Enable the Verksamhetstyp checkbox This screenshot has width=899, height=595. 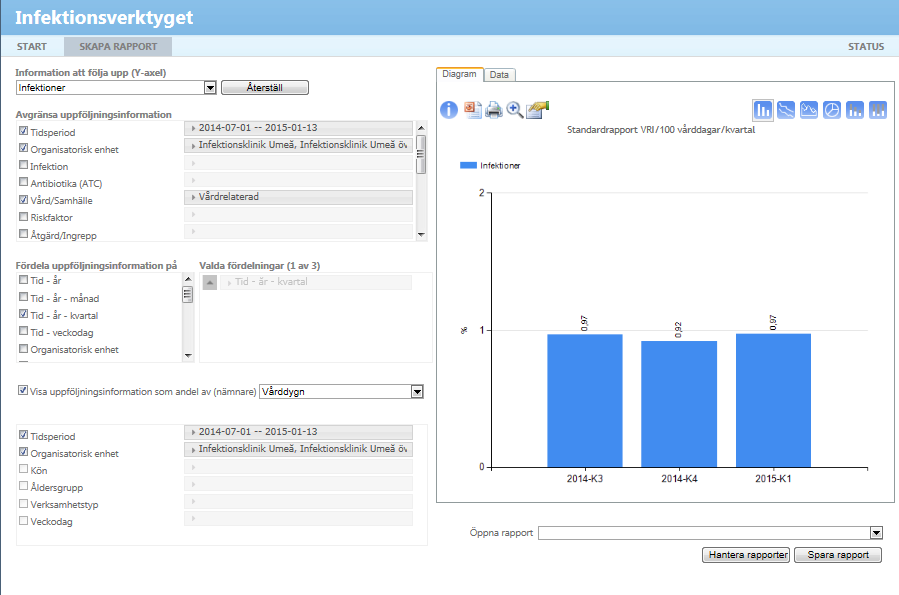[x=24, y=504]
